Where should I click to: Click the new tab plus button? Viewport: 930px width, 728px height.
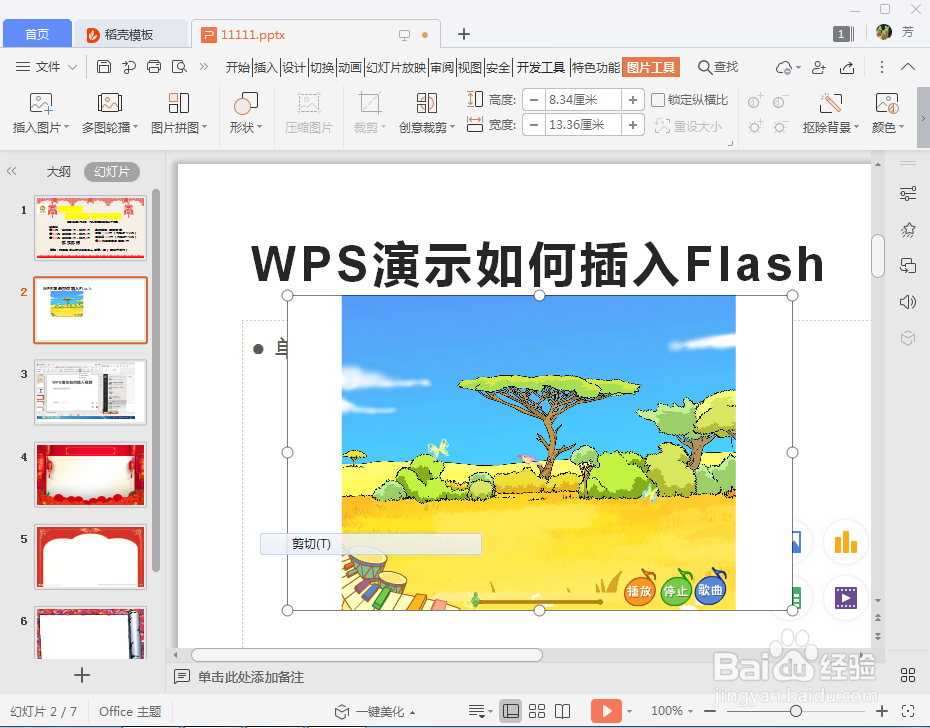(464, 34)
